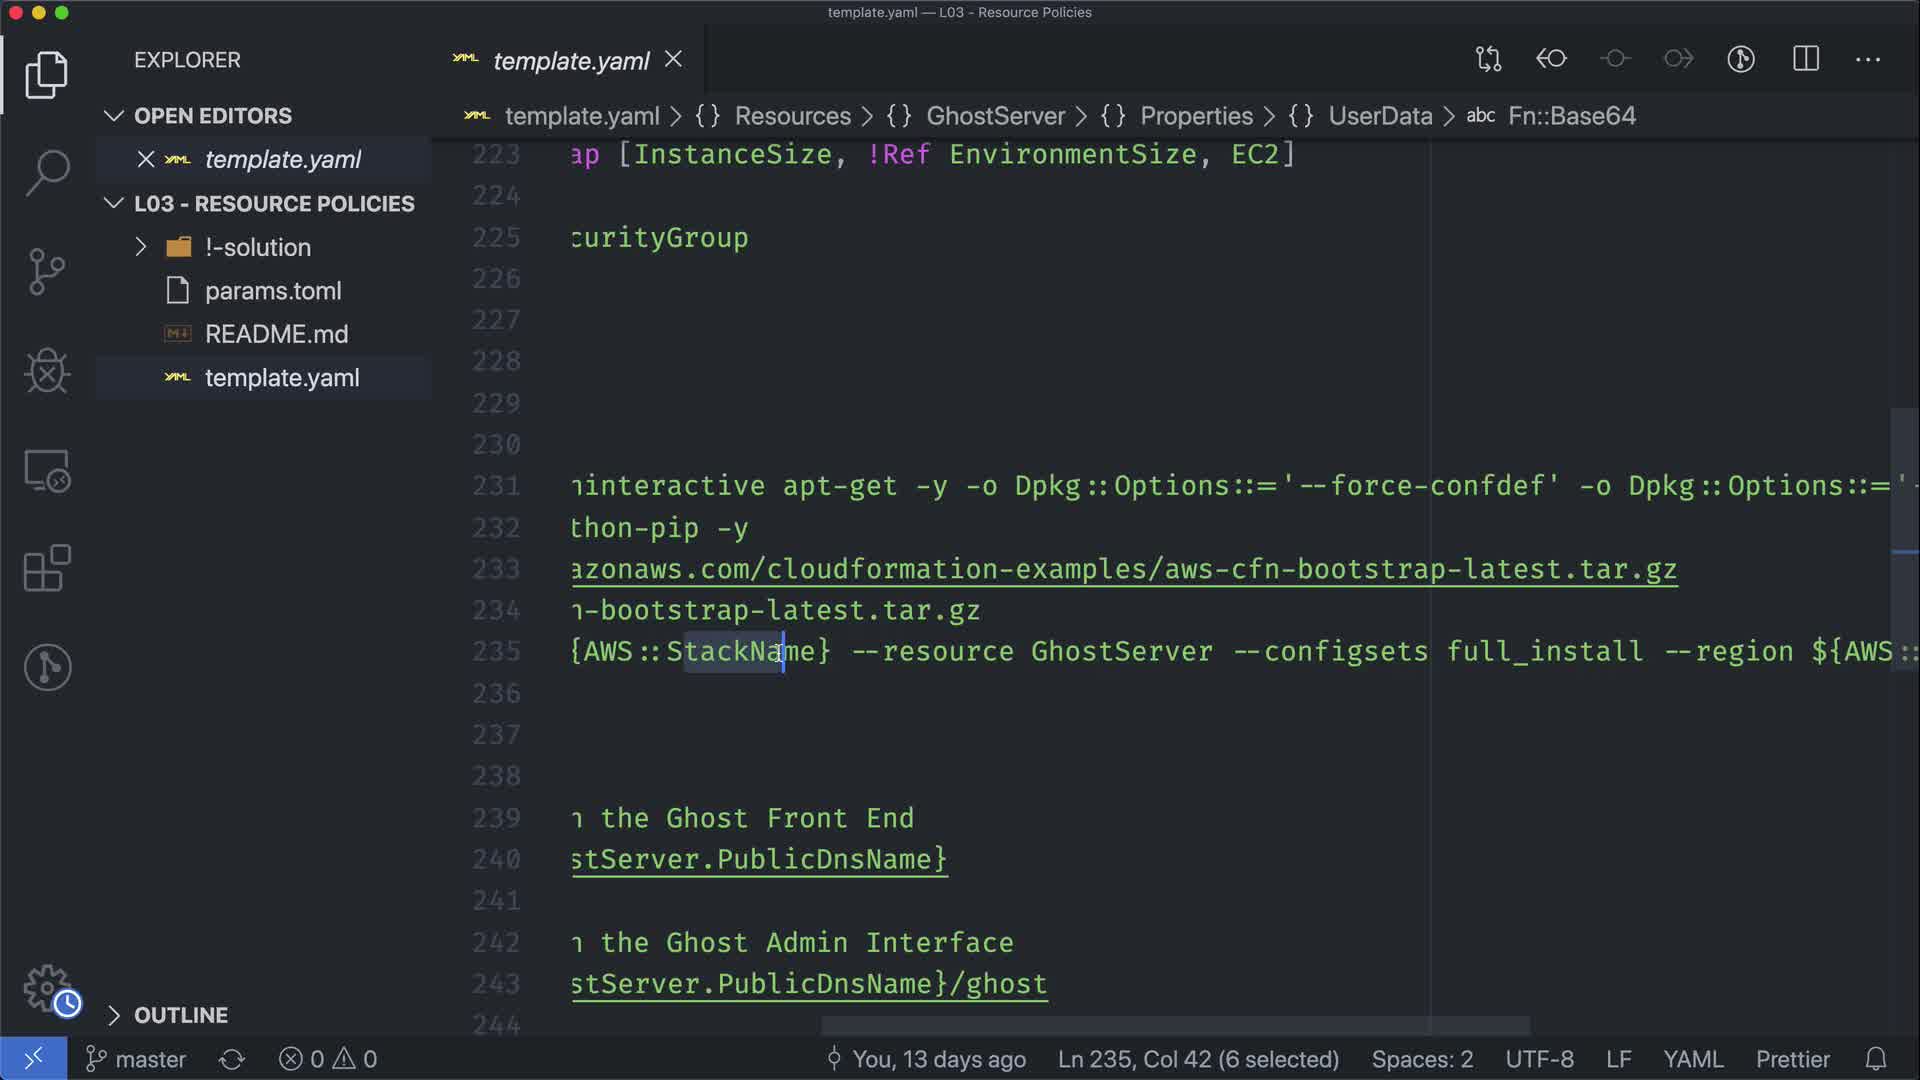Open the Search view in activity bar

click(x=47, y=172)
